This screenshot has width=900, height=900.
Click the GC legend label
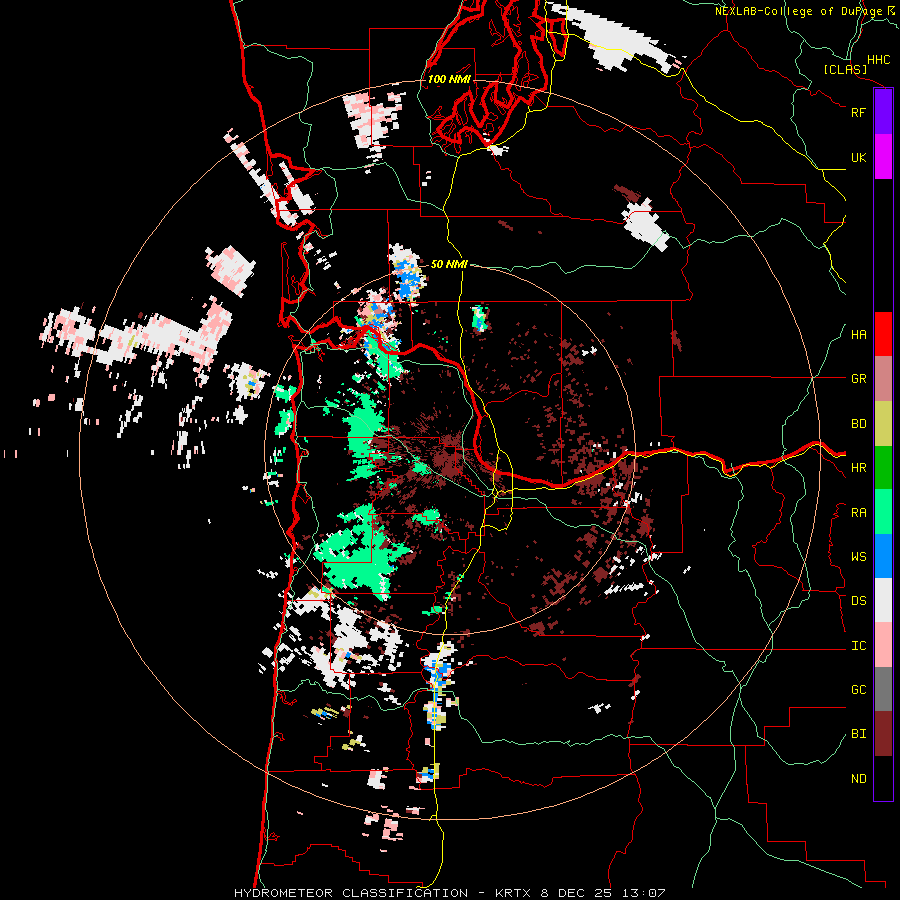click(858, 690)
